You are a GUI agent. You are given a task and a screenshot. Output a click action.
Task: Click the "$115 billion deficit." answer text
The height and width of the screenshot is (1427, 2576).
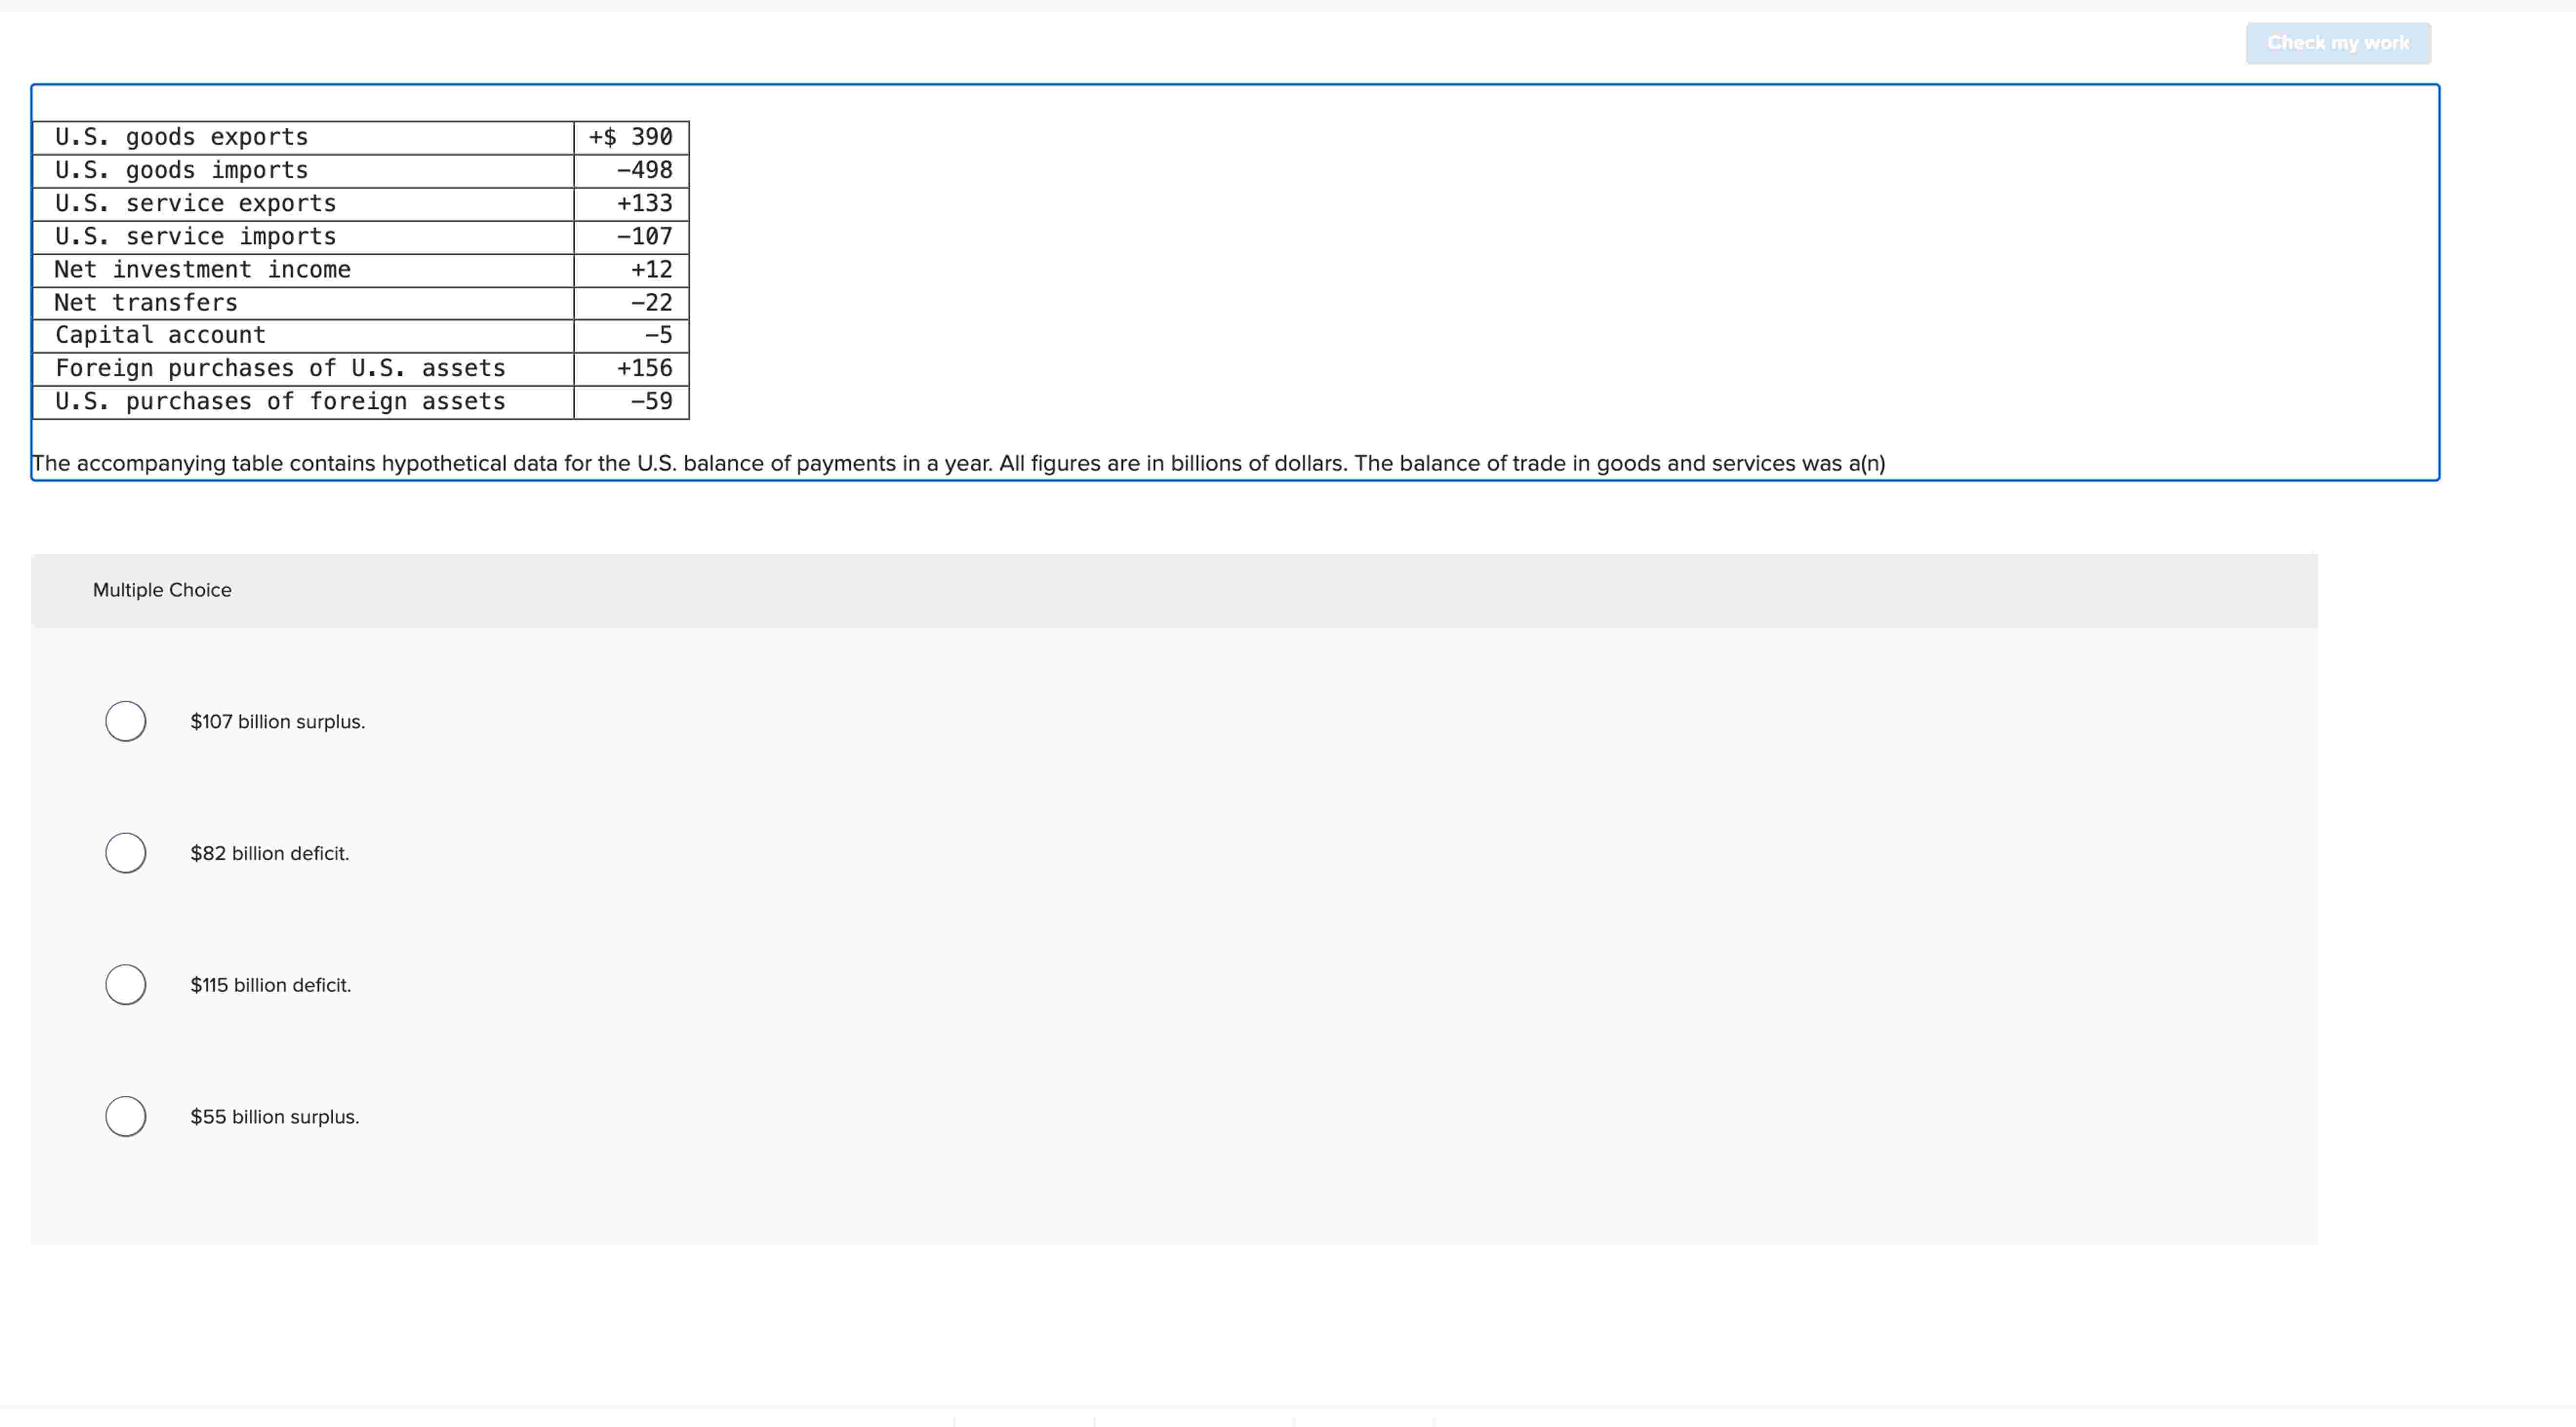(x=270, y=985)
